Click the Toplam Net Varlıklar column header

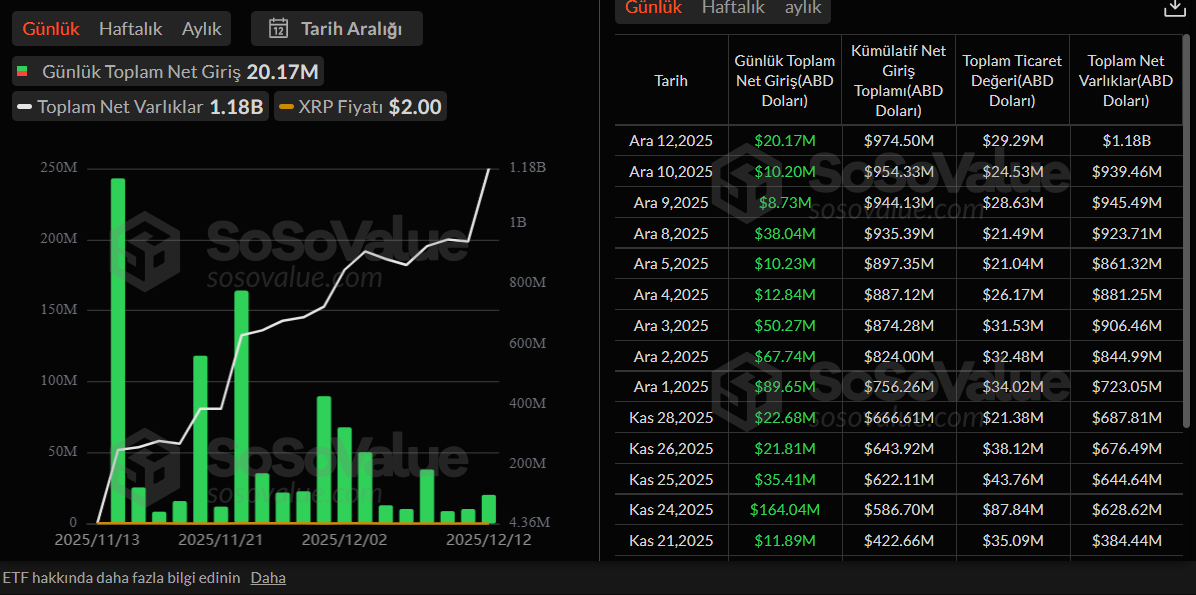1125,80
